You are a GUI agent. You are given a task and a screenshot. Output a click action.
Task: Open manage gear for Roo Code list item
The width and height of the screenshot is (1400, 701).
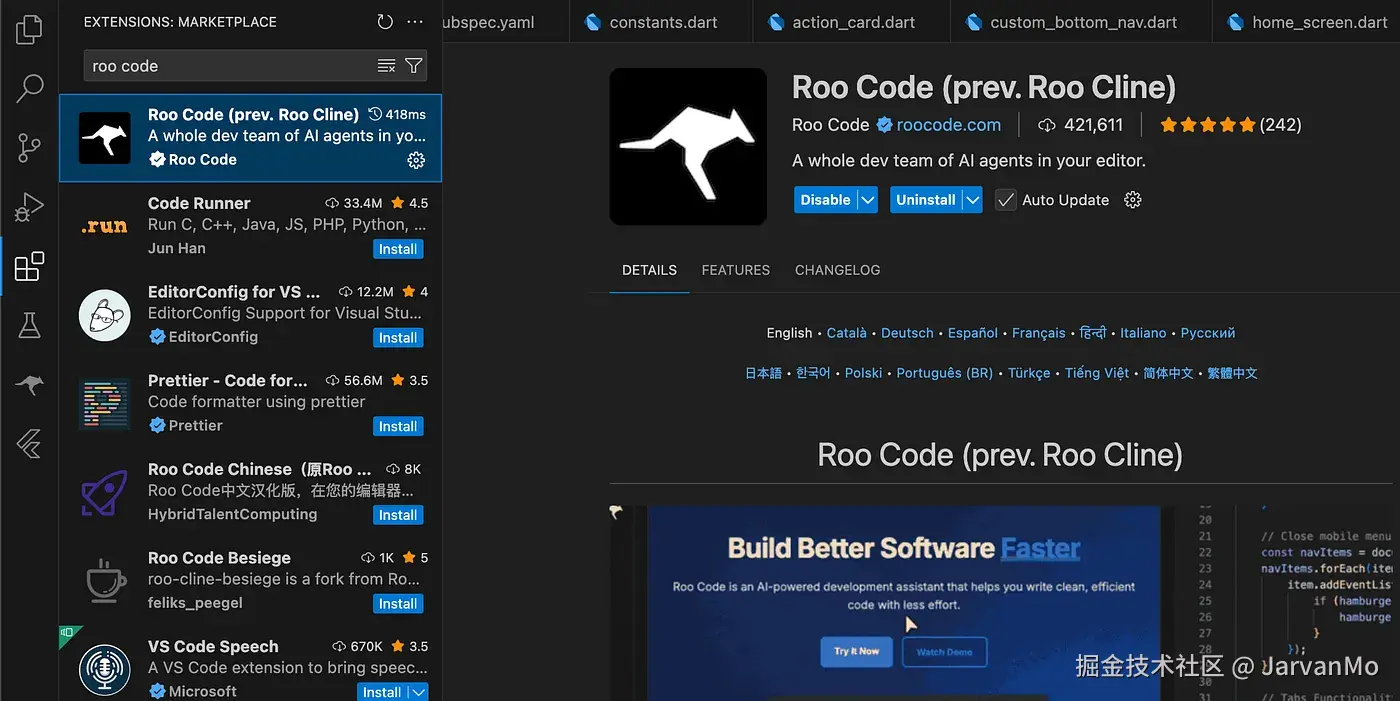(416, 160)
